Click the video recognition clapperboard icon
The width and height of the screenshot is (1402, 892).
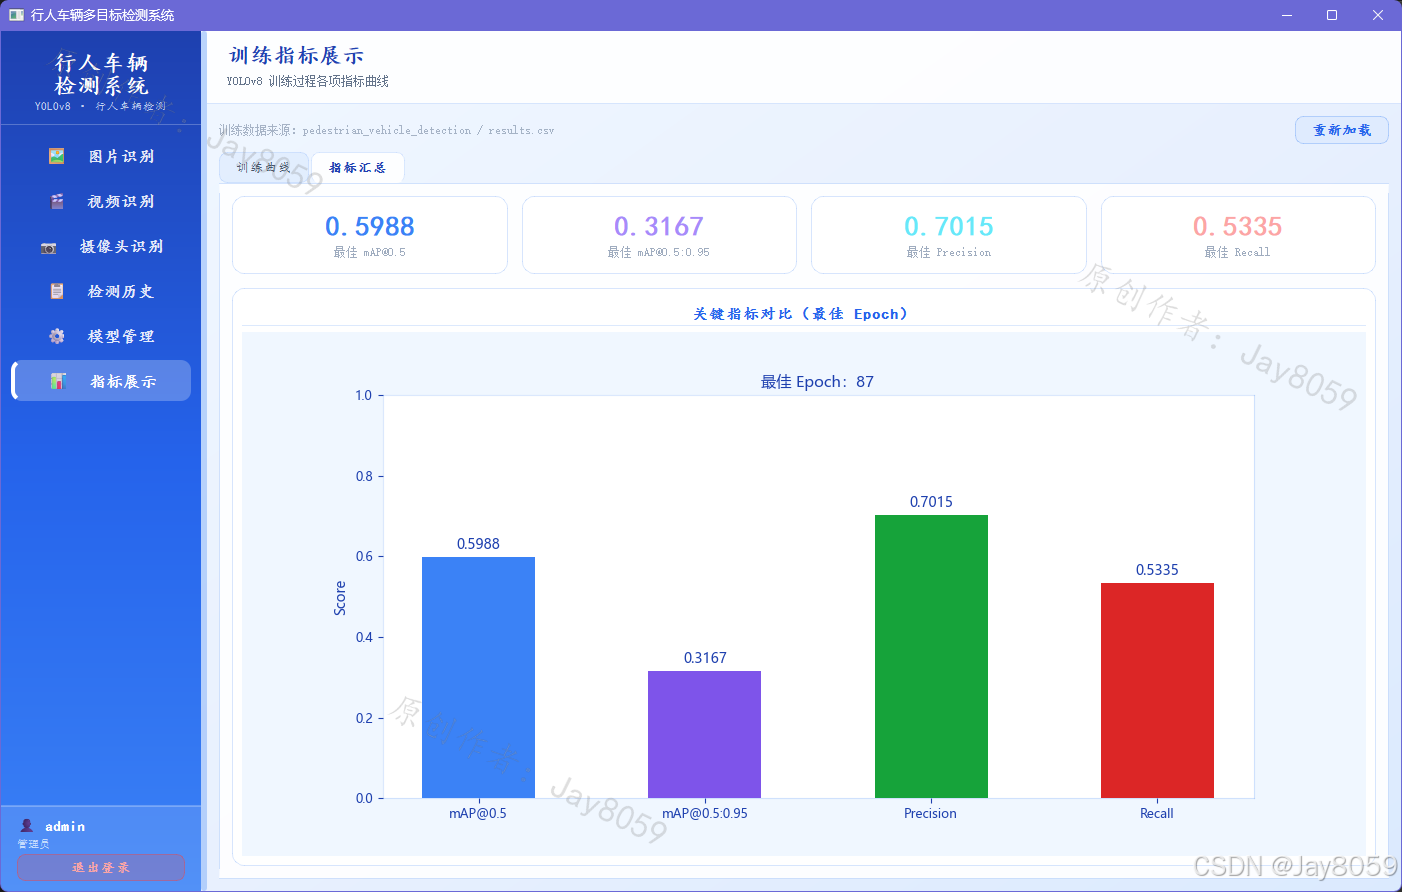(57, 201)
